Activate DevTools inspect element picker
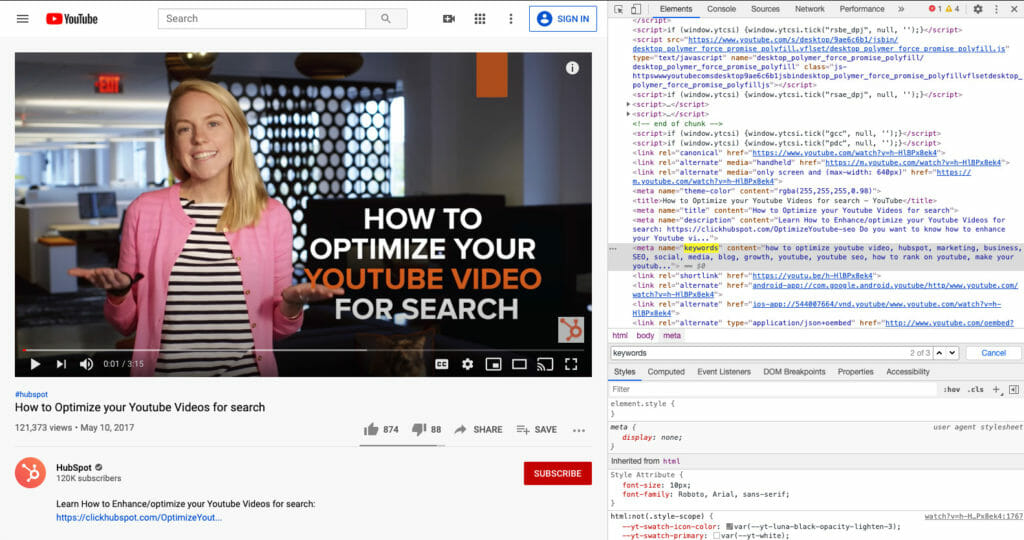 click(618, 9)
